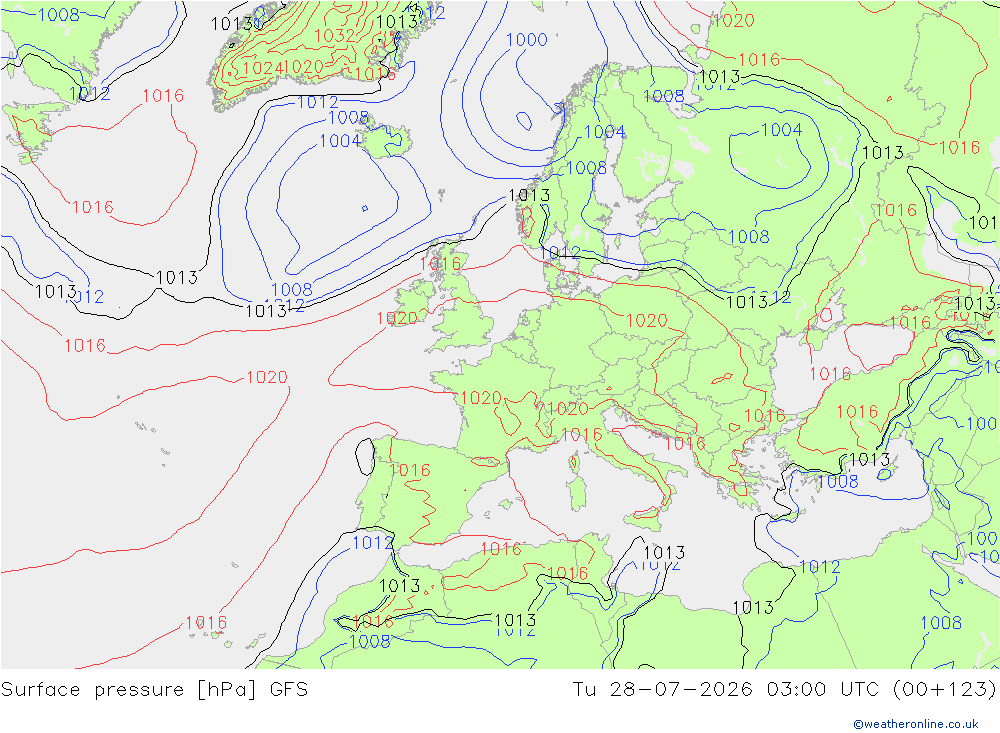
Task: Click the blue 1008 label over Morocco
Action: click(x=370, y=641)
